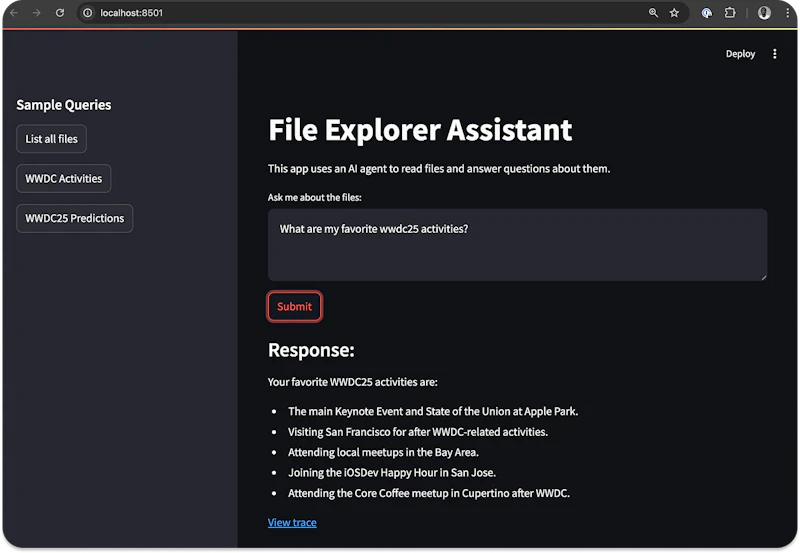
Task: Click the Deploy button
Action: coord(740,54)
